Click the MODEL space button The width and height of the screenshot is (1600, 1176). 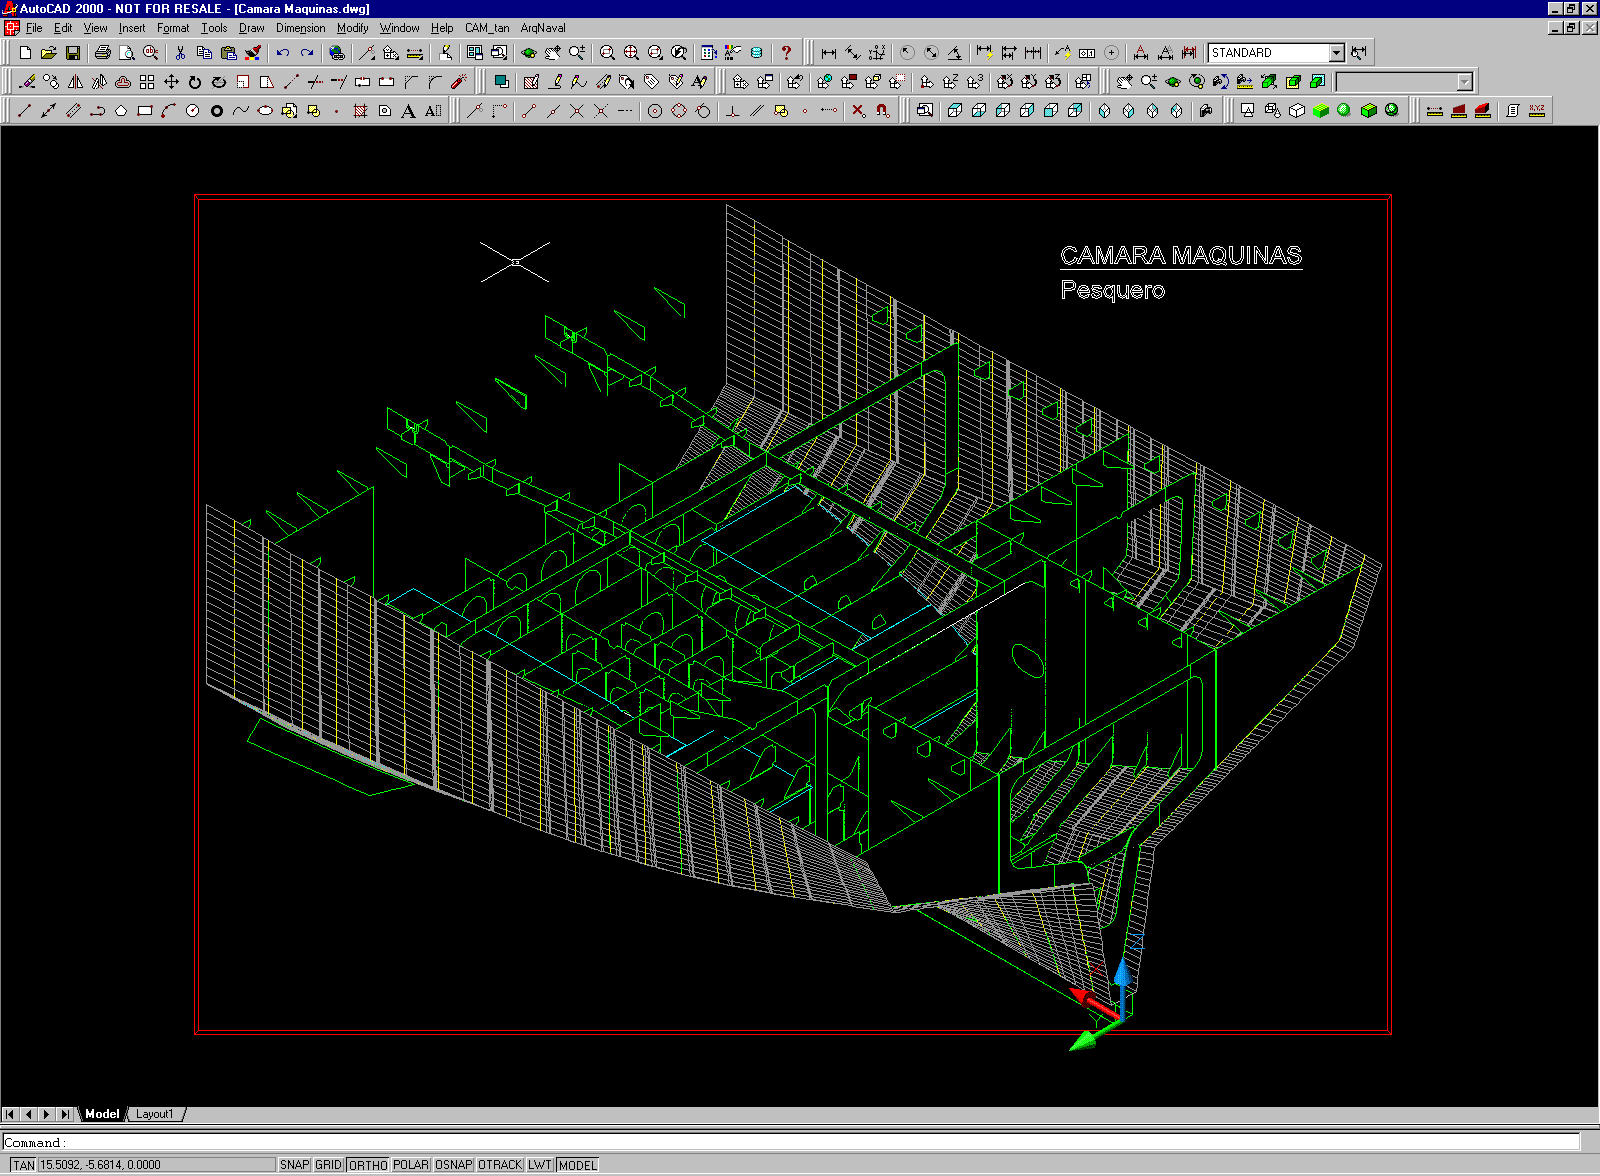tap(577, 1165)
